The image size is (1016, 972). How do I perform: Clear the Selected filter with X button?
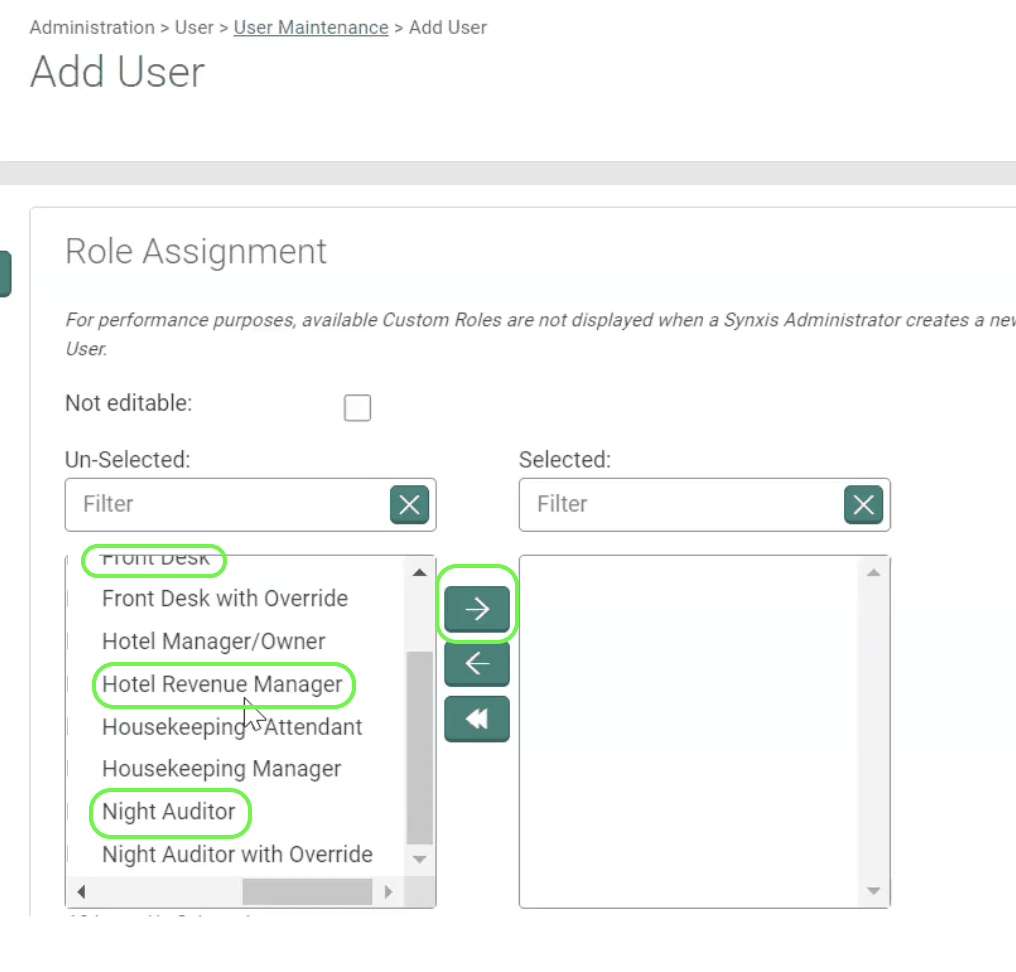click(863, 505)
